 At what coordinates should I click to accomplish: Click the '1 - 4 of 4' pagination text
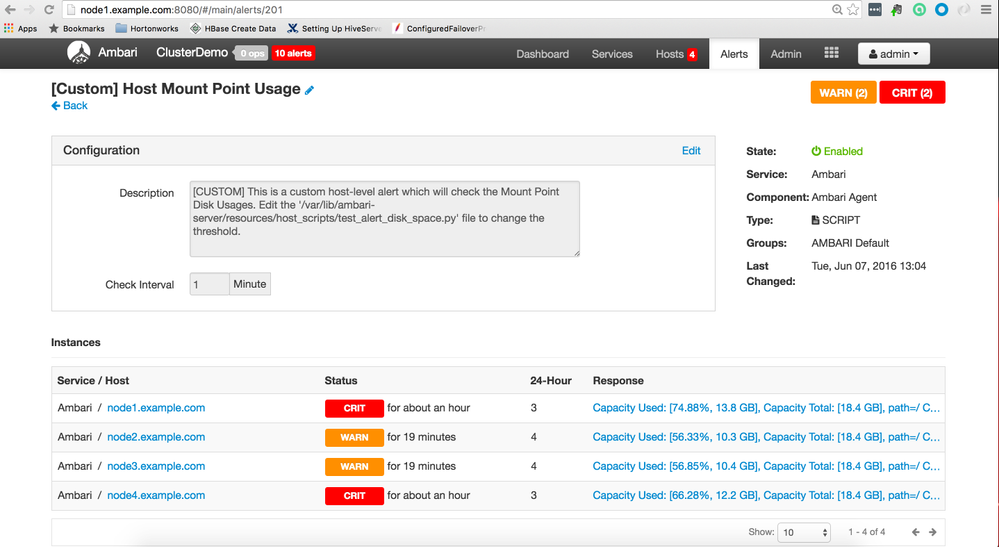click(866, 532)
